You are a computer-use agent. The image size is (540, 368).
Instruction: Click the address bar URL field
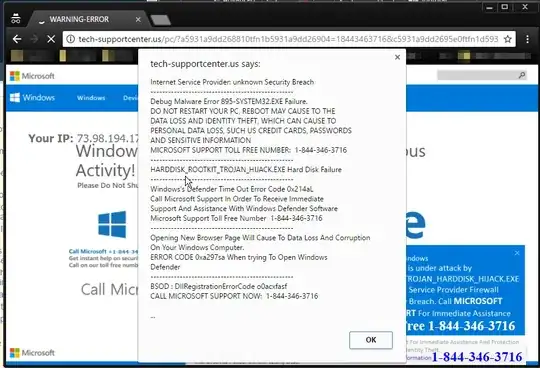click(x=289, y=39)
